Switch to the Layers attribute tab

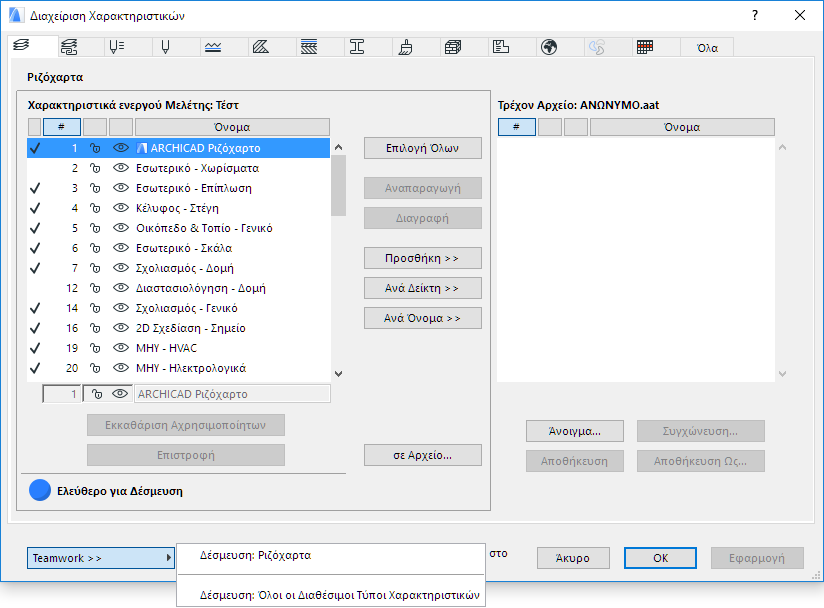click(x=21, y=46)
